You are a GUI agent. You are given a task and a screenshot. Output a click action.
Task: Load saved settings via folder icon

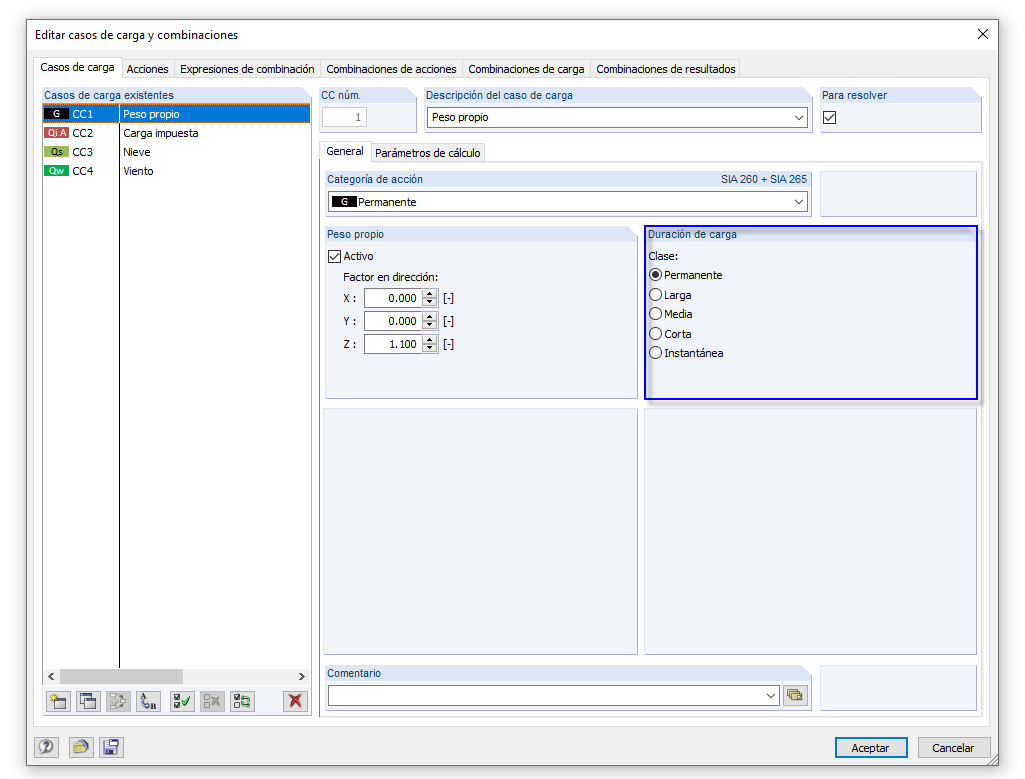(x=80, y=747)
